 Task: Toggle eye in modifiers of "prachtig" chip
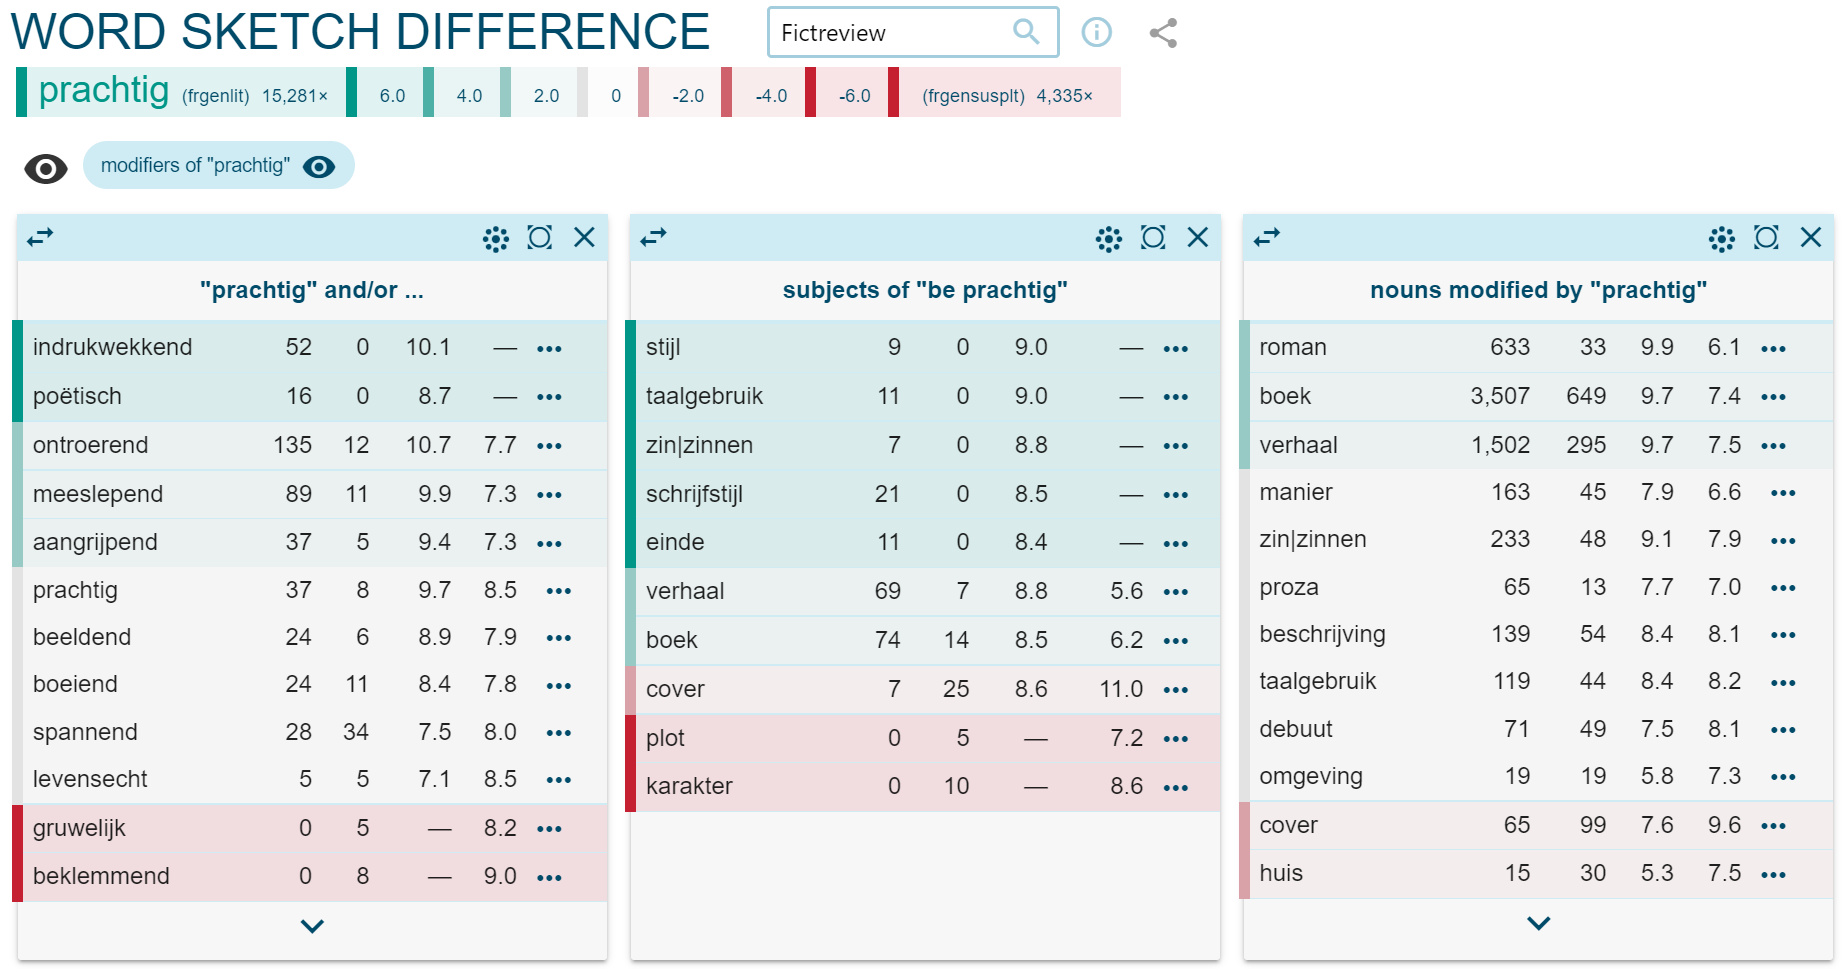[319, 166]
